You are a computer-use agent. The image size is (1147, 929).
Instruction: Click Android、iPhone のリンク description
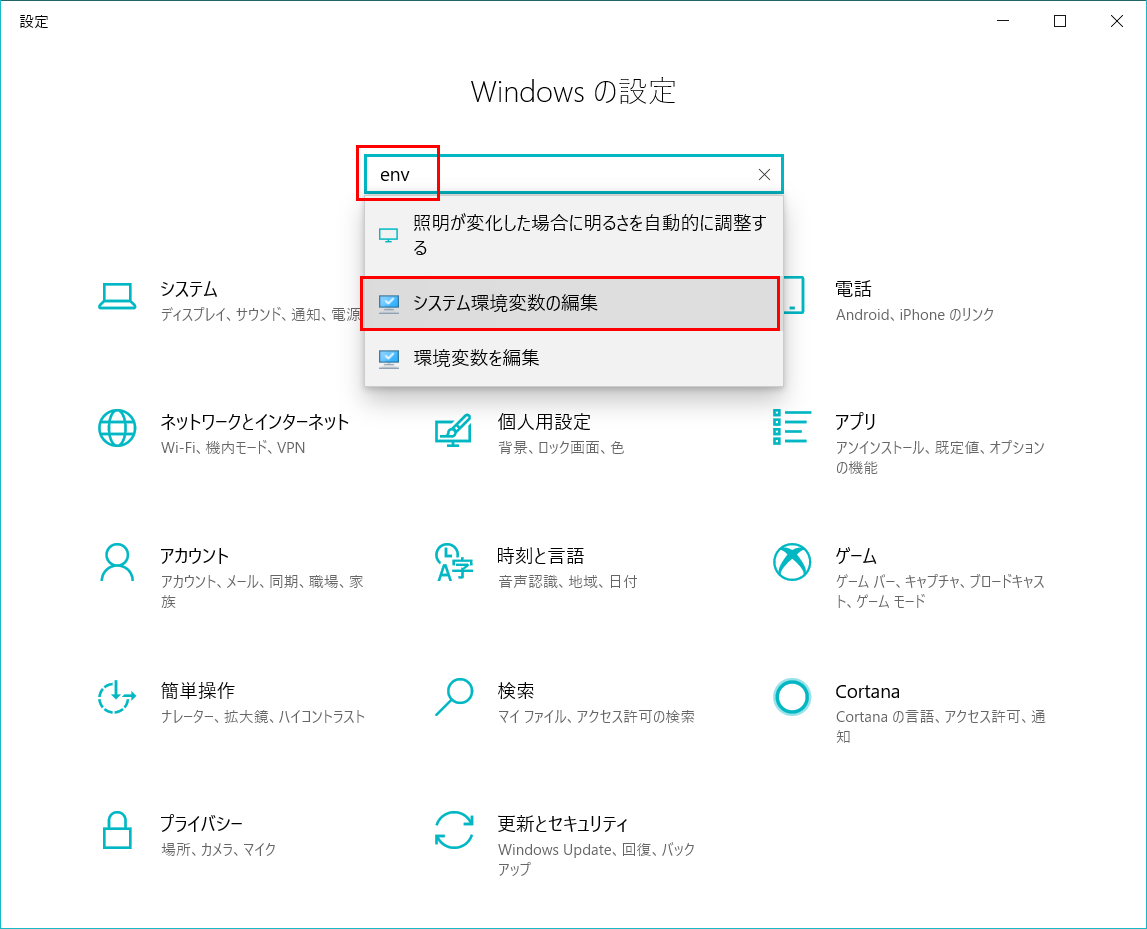pos(914,315)
